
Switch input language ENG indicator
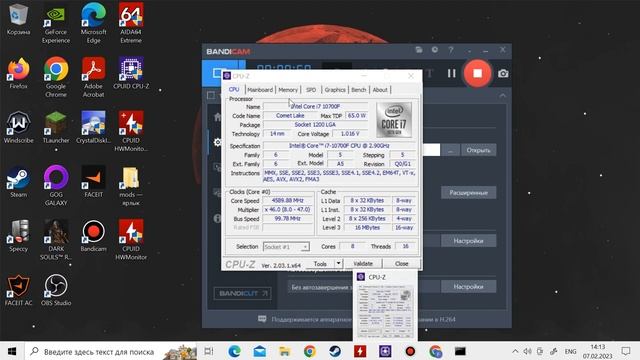(x=571, y=351)
